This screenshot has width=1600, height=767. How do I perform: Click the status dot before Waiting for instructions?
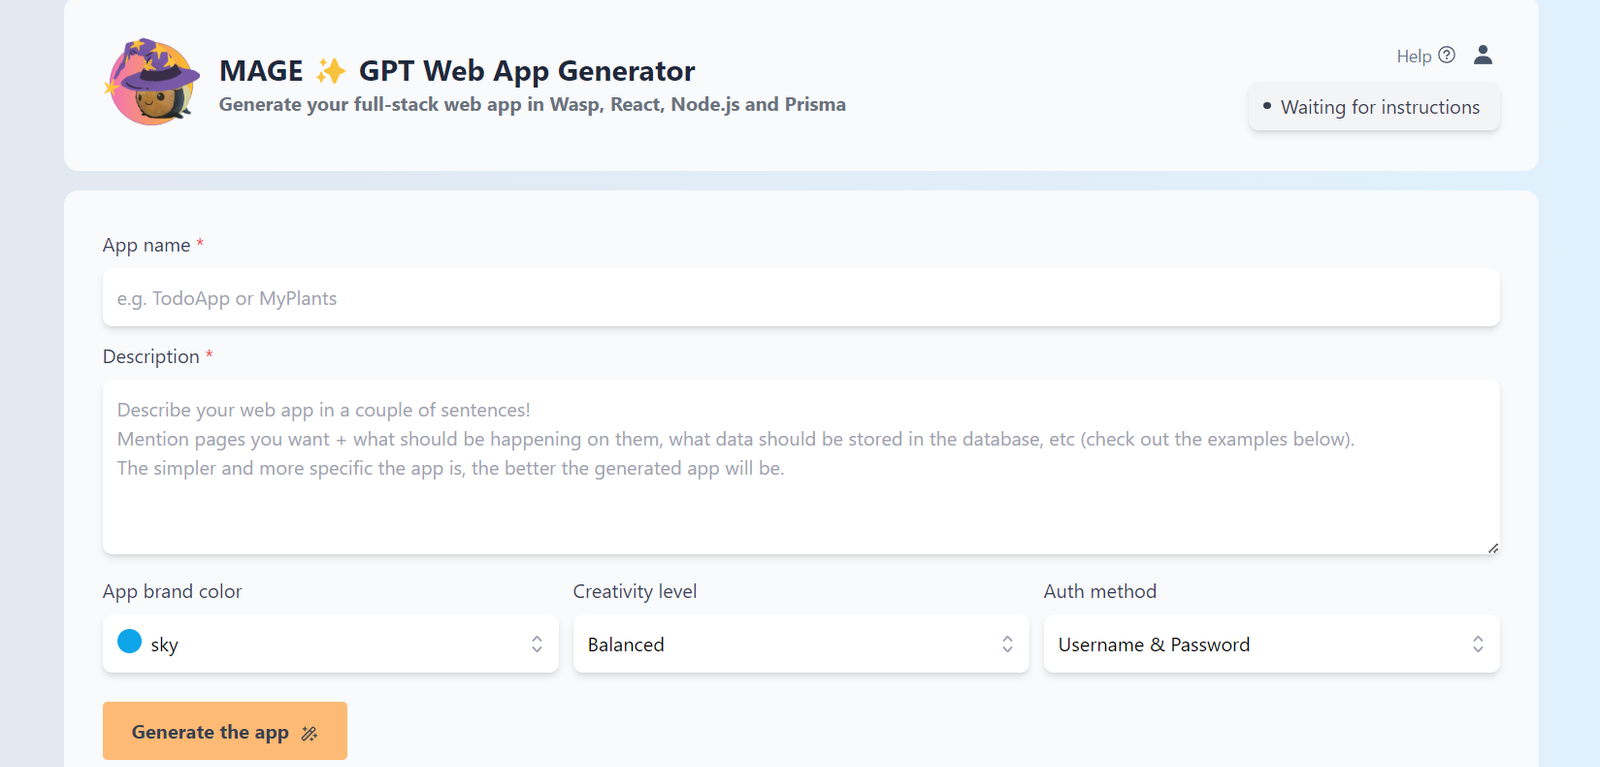[1267, 106]
